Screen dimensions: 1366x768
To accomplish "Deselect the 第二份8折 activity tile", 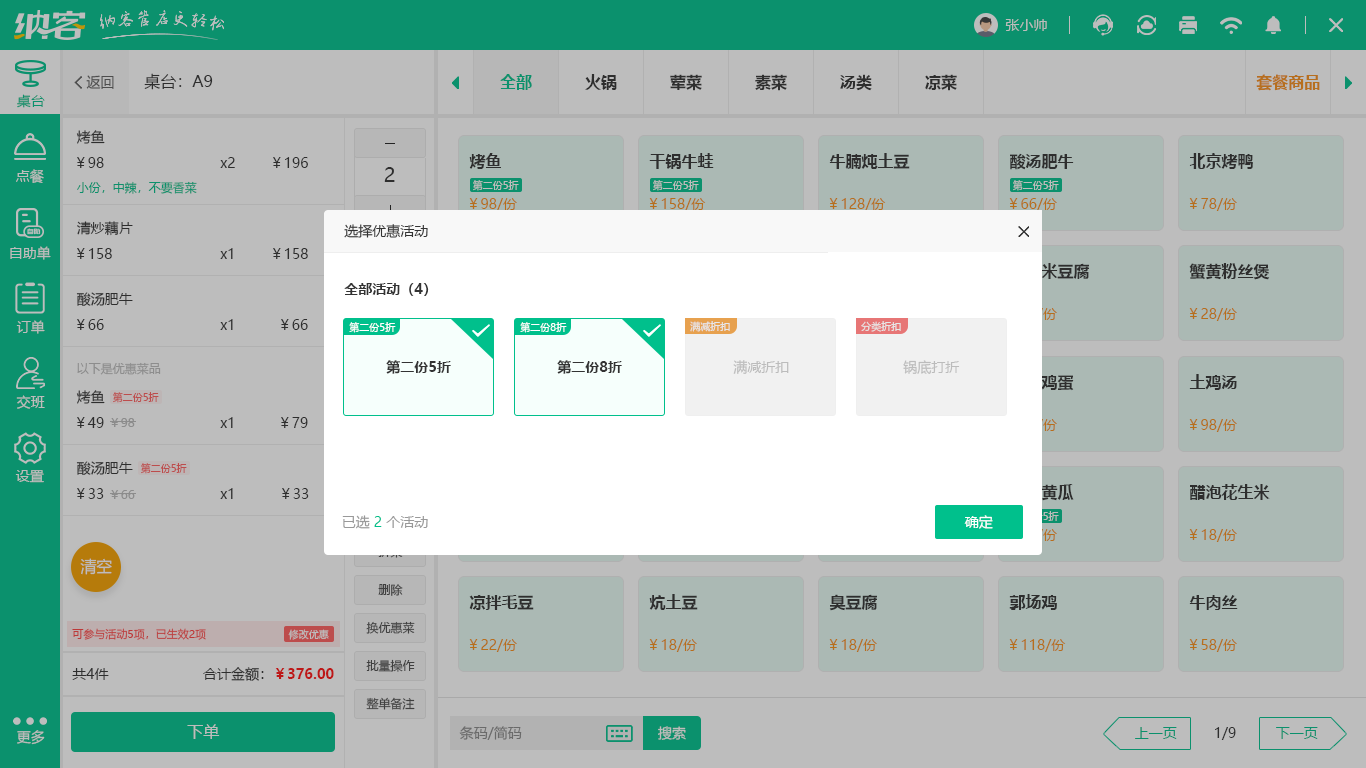I will coord(589,367).
